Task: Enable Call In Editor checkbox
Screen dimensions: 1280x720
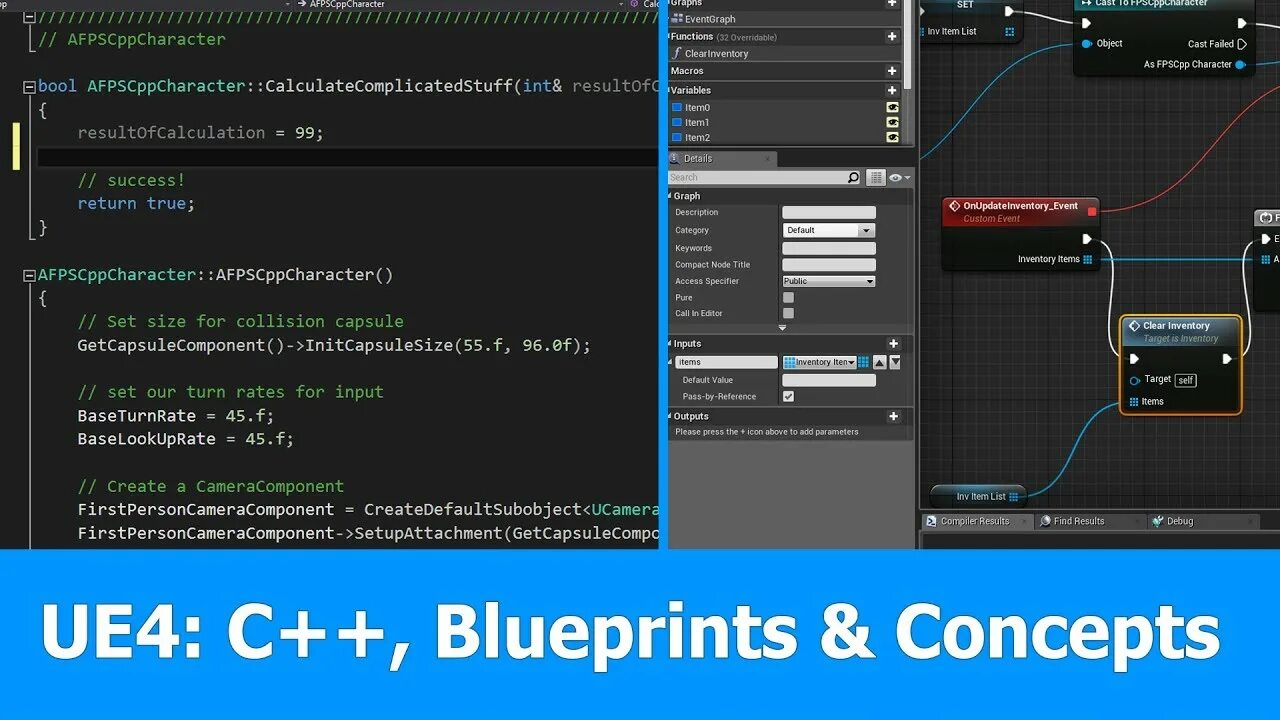Action: coord(788,313)
